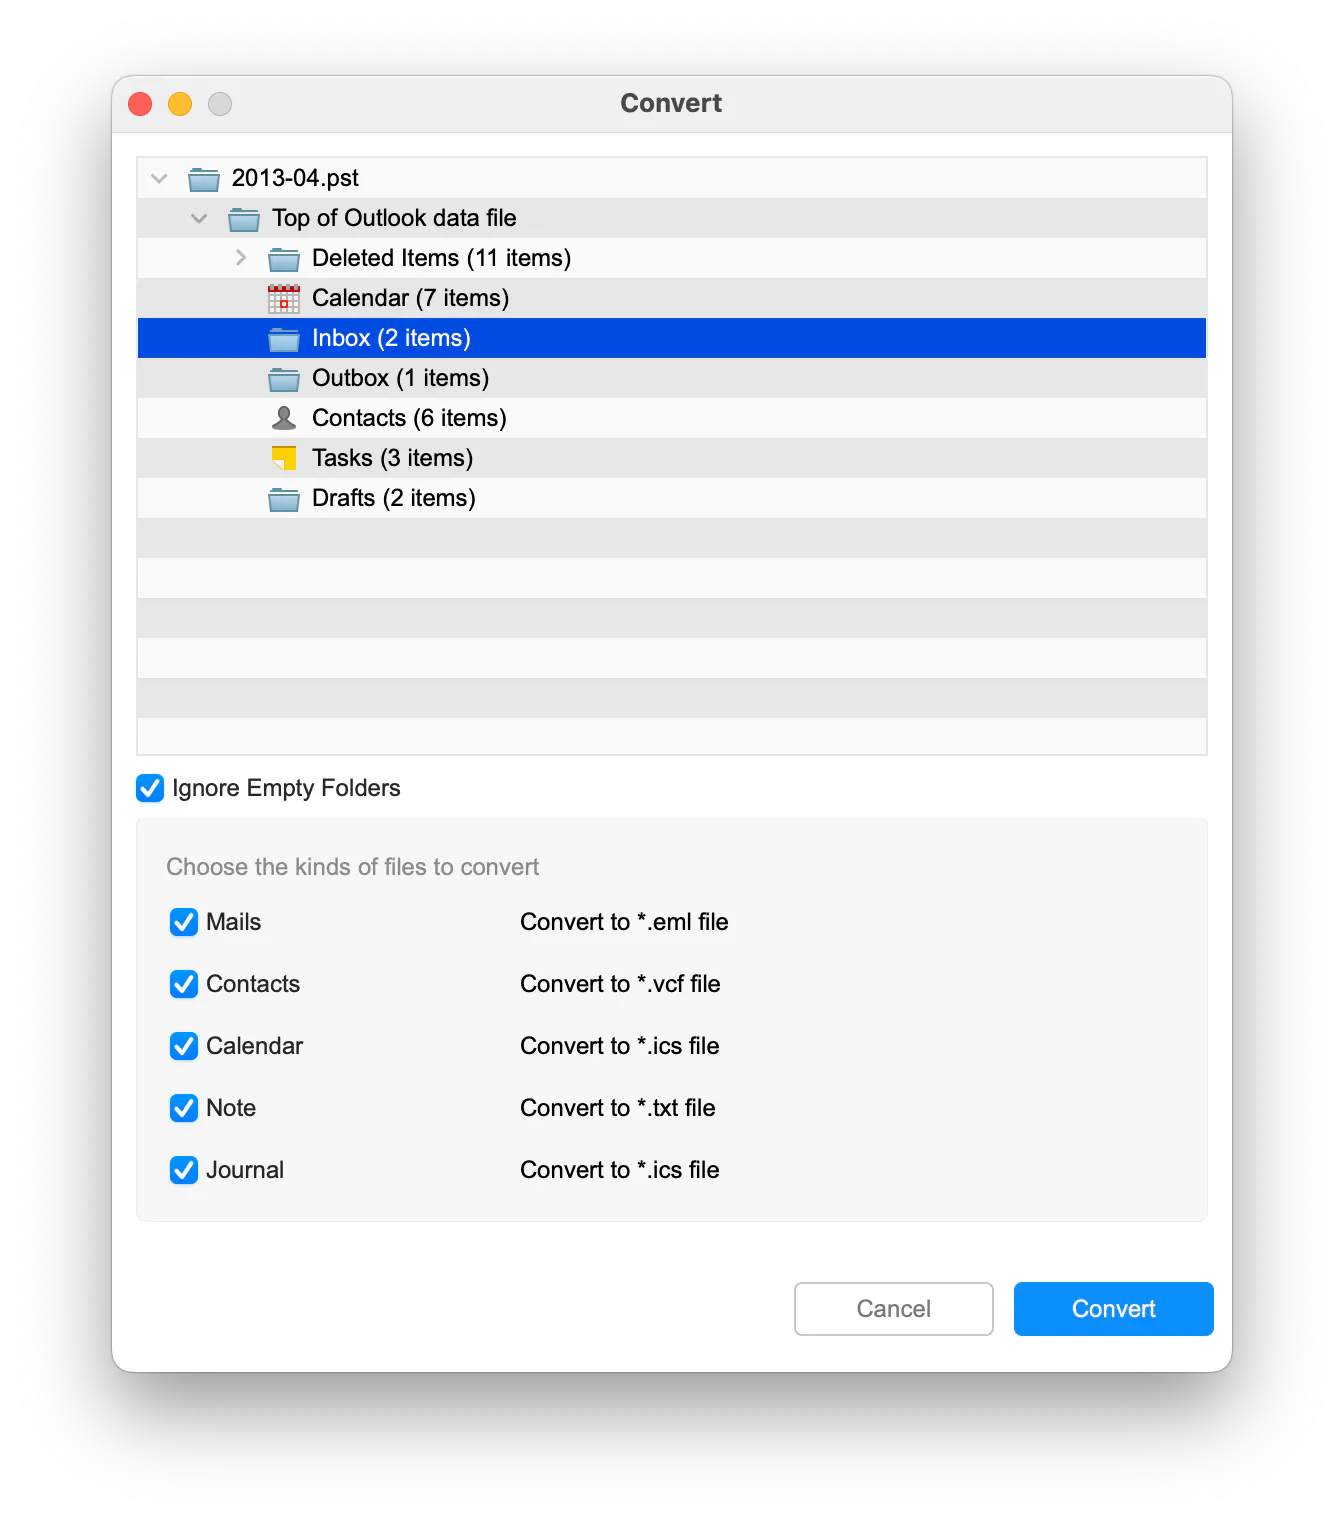This screenshot has height=1520, width=1344.
Task: Minimize the Convert window with yellow button
Action: (180, 104)
